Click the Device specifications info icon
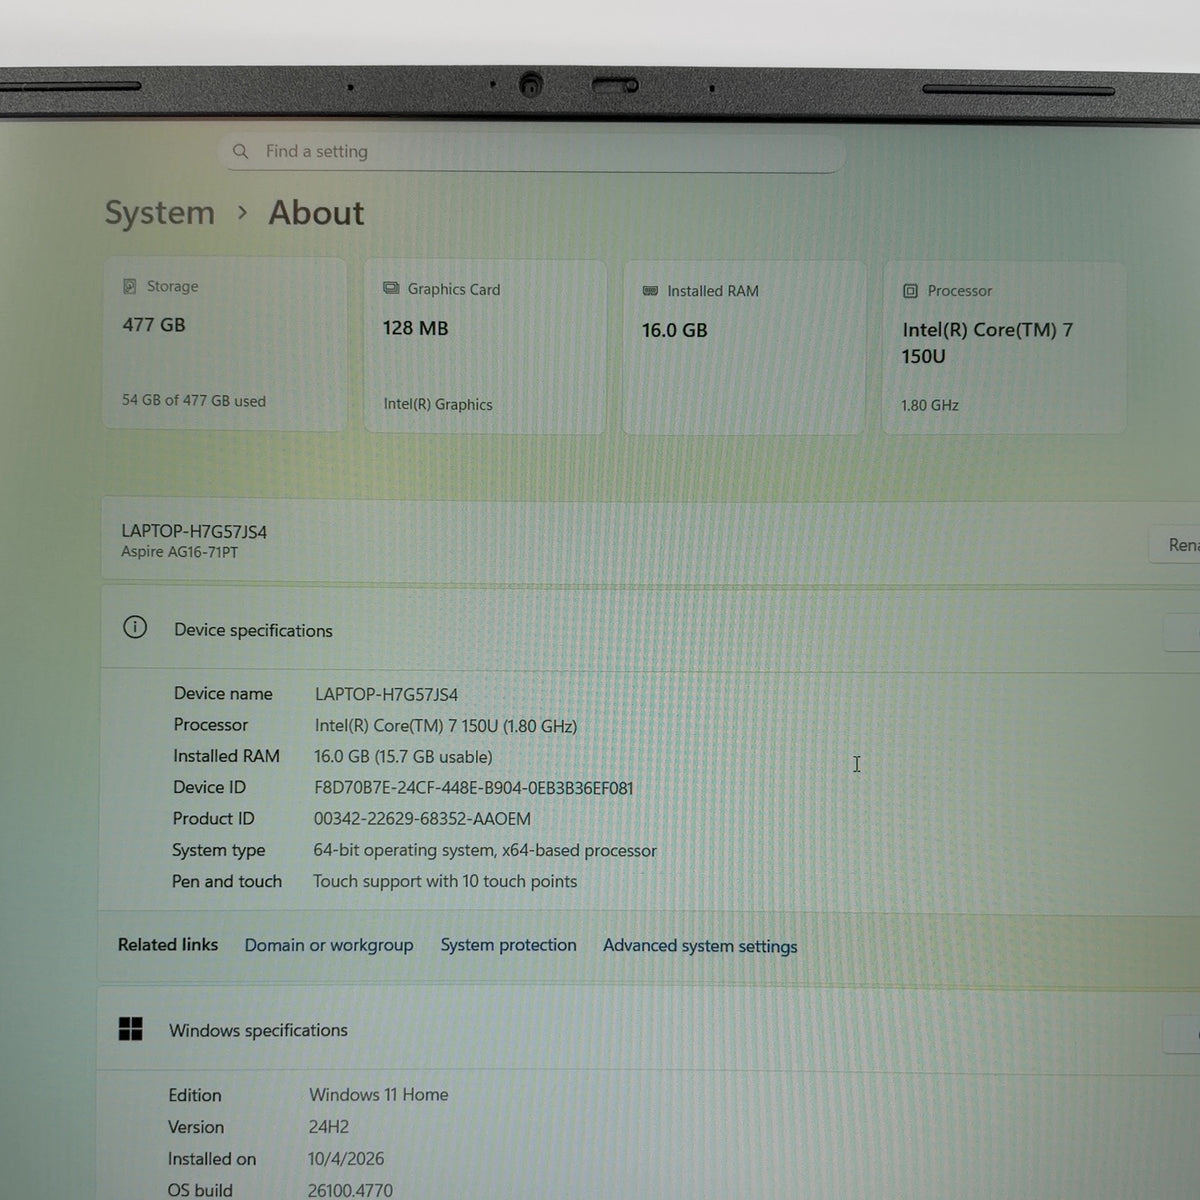The width and height of the screenshot is (1200, 1200). [135, 627]
